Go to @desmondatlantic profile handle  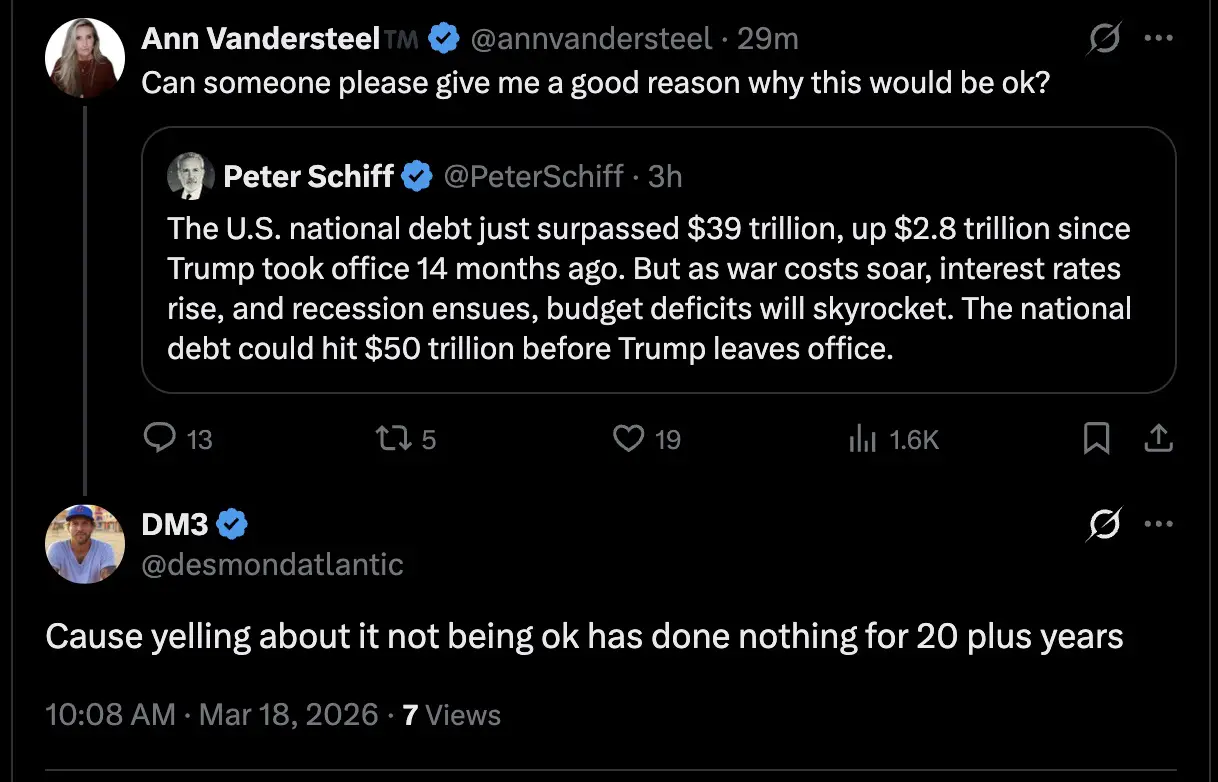272,564
